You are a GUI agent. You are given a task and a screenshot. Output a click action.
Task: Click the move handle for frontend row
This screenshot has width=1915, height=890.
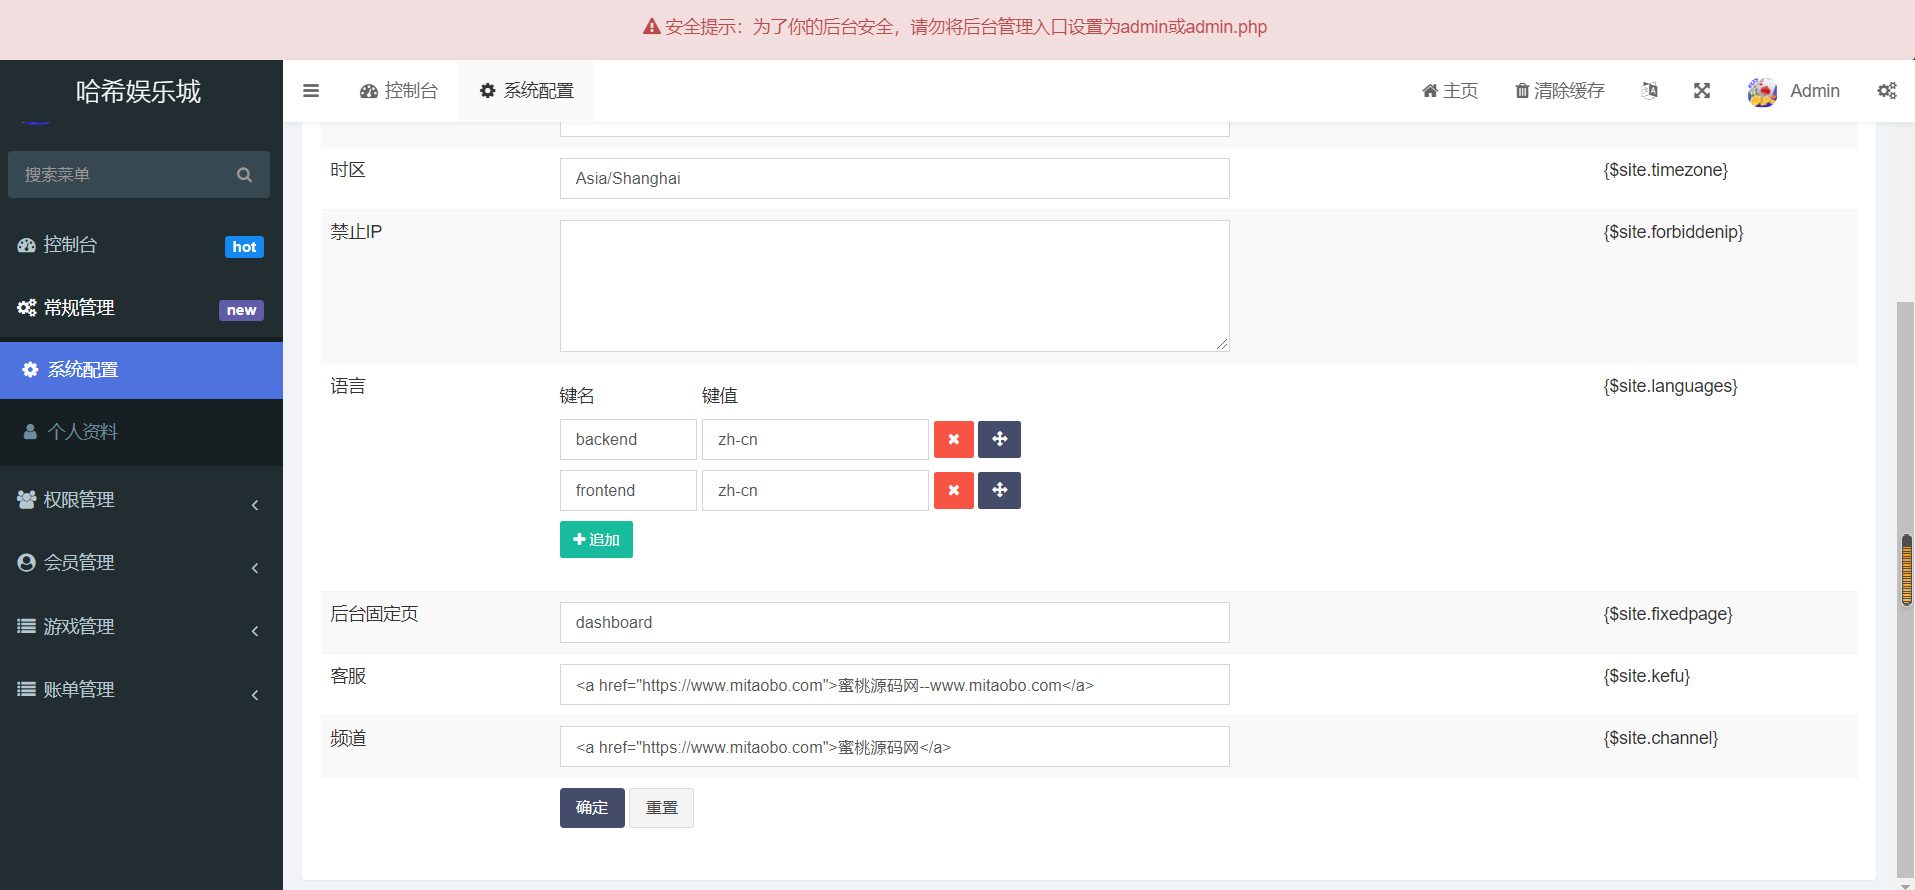point(999,490)
